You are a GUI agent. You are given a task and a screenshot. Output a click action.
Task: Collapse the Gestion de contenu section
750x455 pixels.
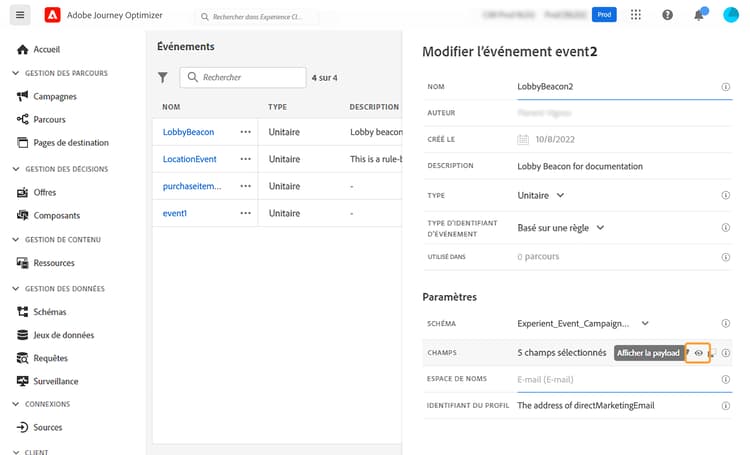click(15, 239)
